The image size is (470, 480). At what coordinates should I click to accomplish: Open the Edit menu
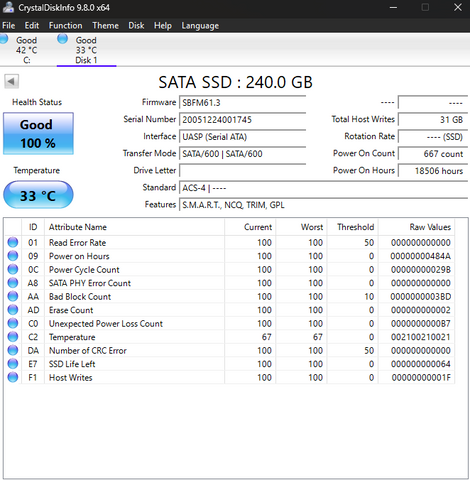point(32,25)
